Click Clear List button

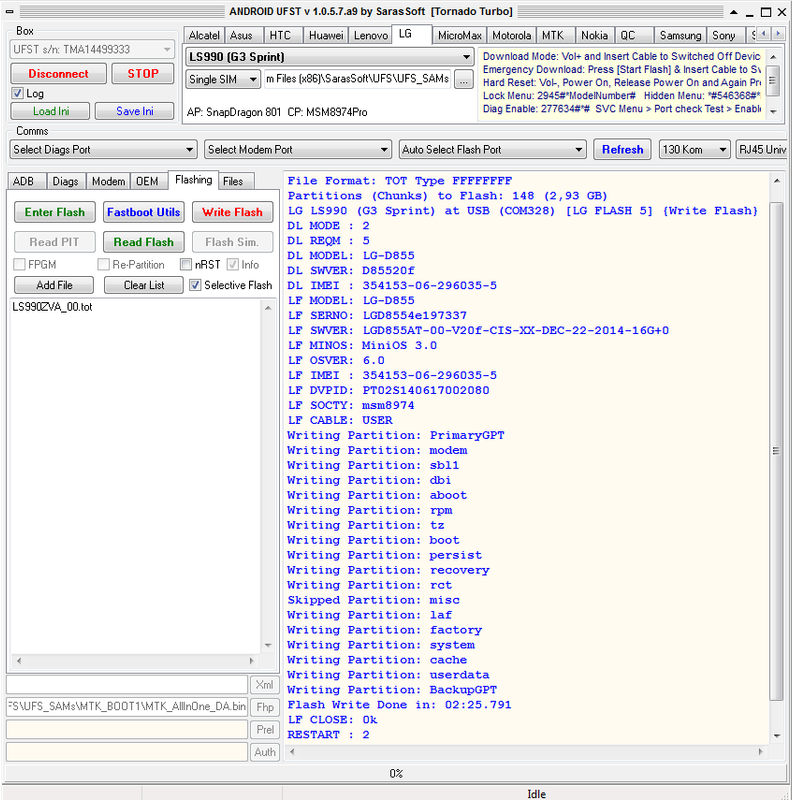(143, 285)
